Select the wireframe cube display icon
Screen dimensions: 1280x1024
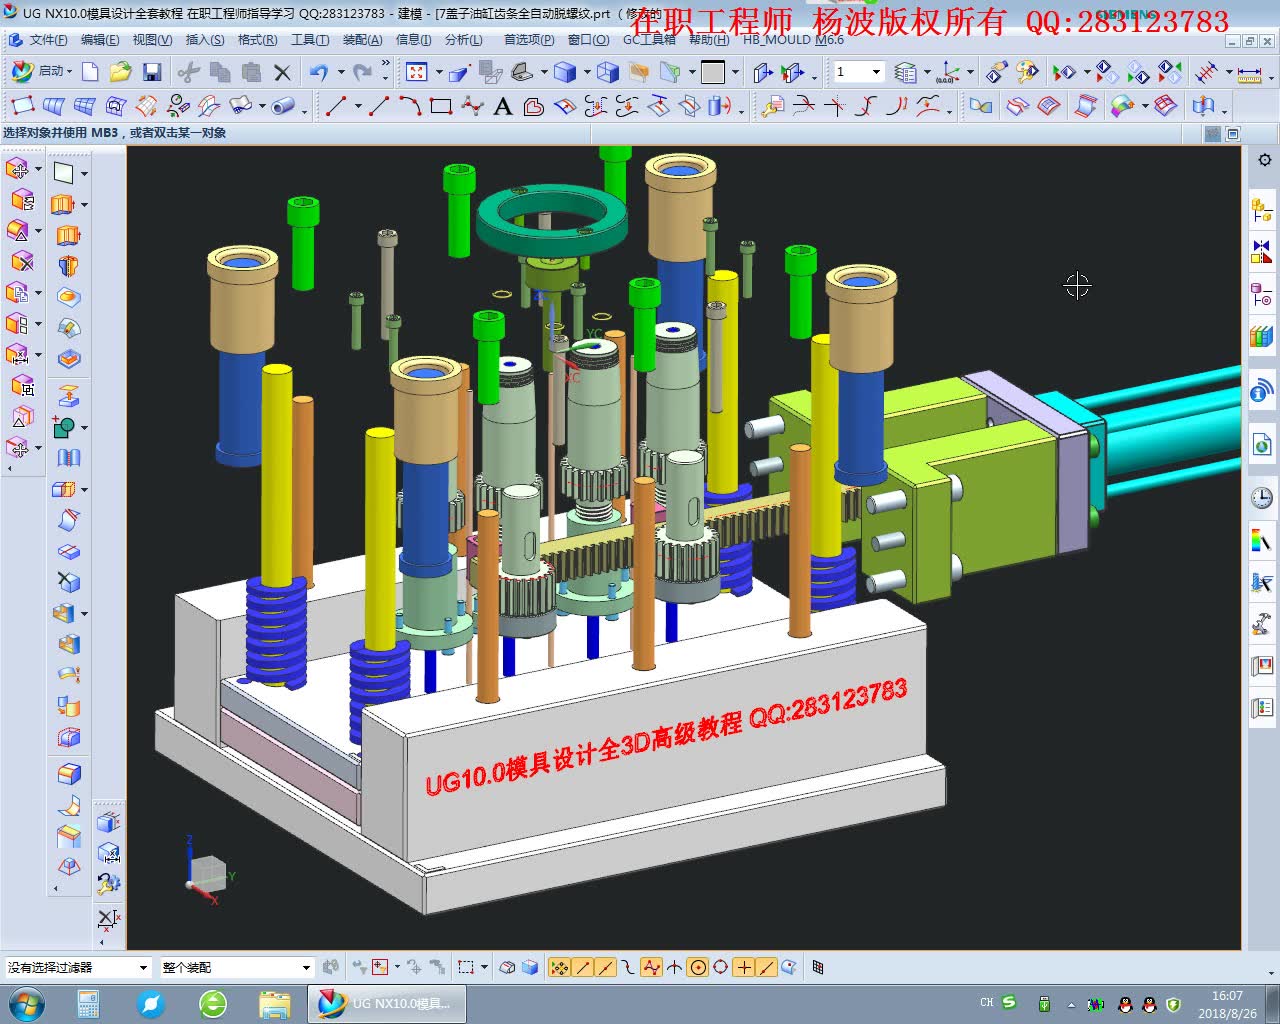click(x=607, y=72)
